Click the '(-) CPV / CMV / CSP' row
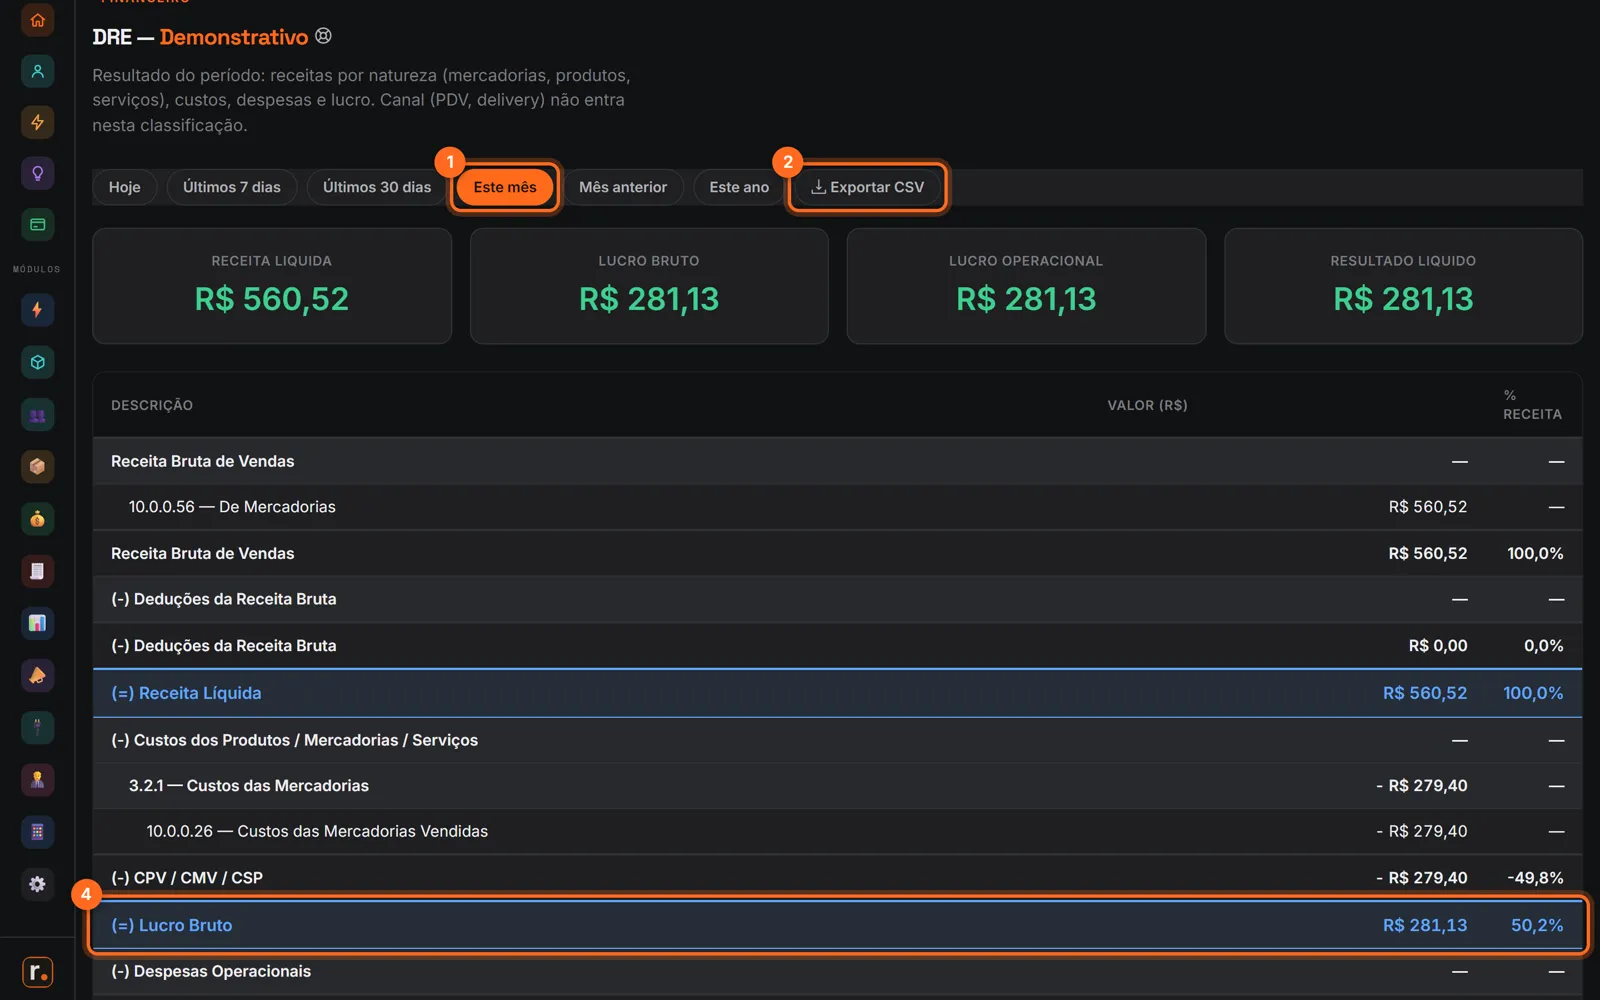 point(837,877)
